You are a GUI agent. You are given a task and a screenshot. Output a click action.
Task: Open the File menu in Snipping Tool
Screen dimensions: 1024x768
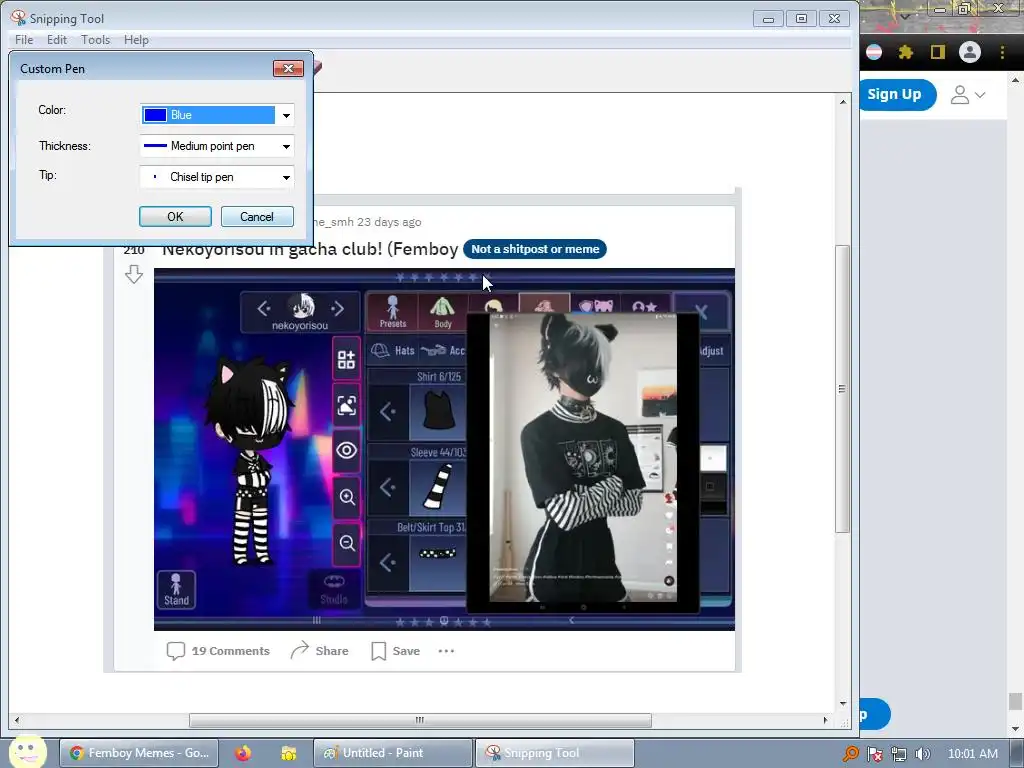click(24, 40)
